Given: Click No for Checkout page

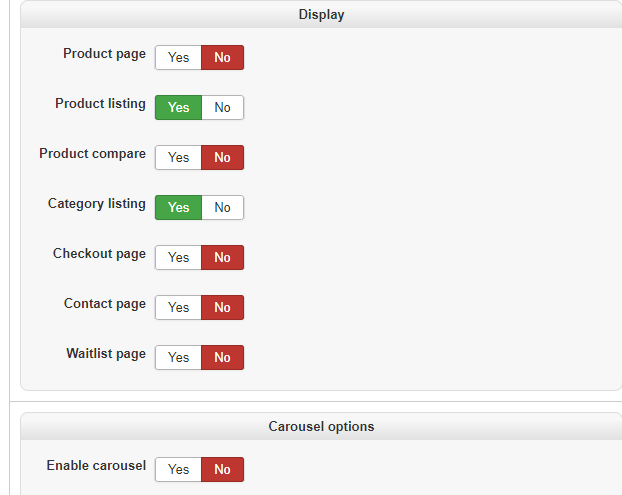Looking at the screenshot, I should point(222,258).
